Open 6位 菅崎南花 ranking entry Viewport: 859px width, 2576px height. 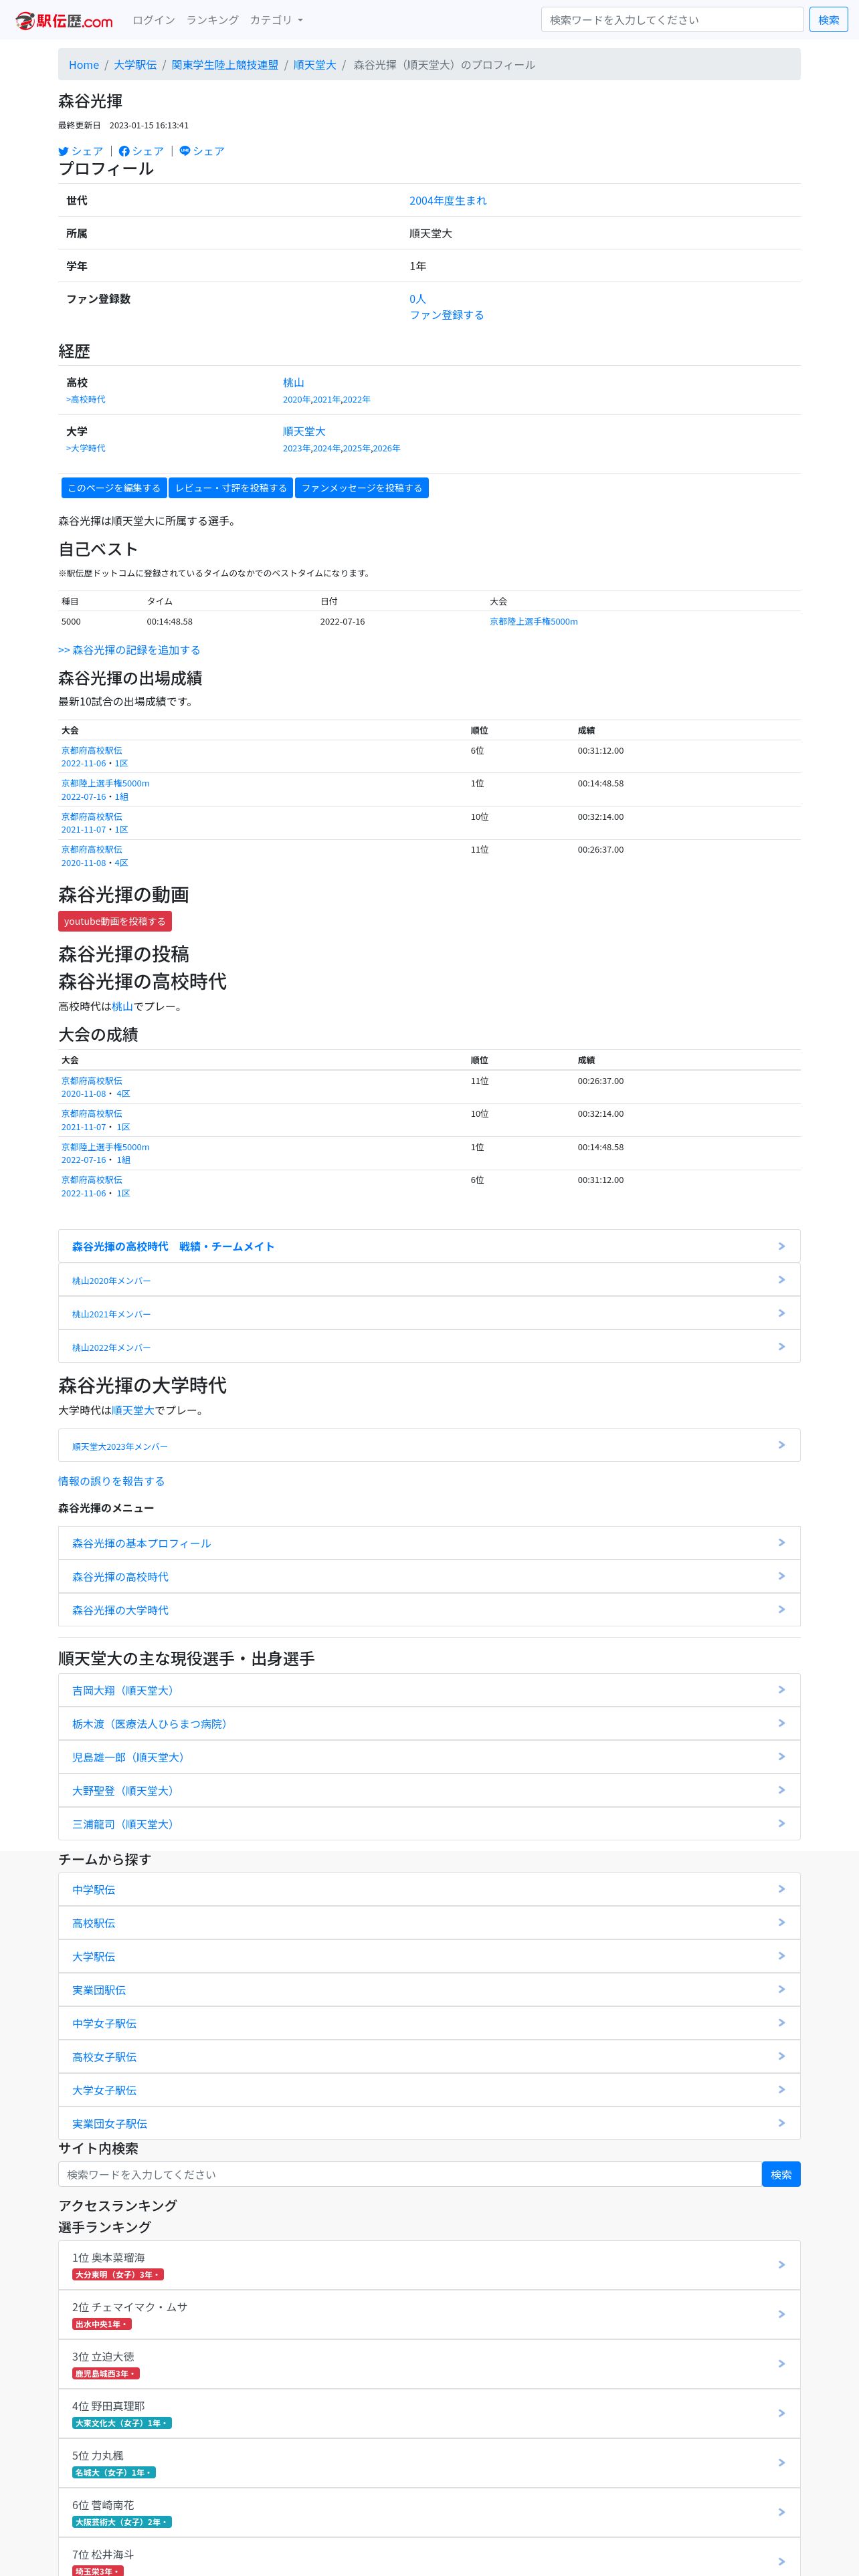pos(429,2512)
